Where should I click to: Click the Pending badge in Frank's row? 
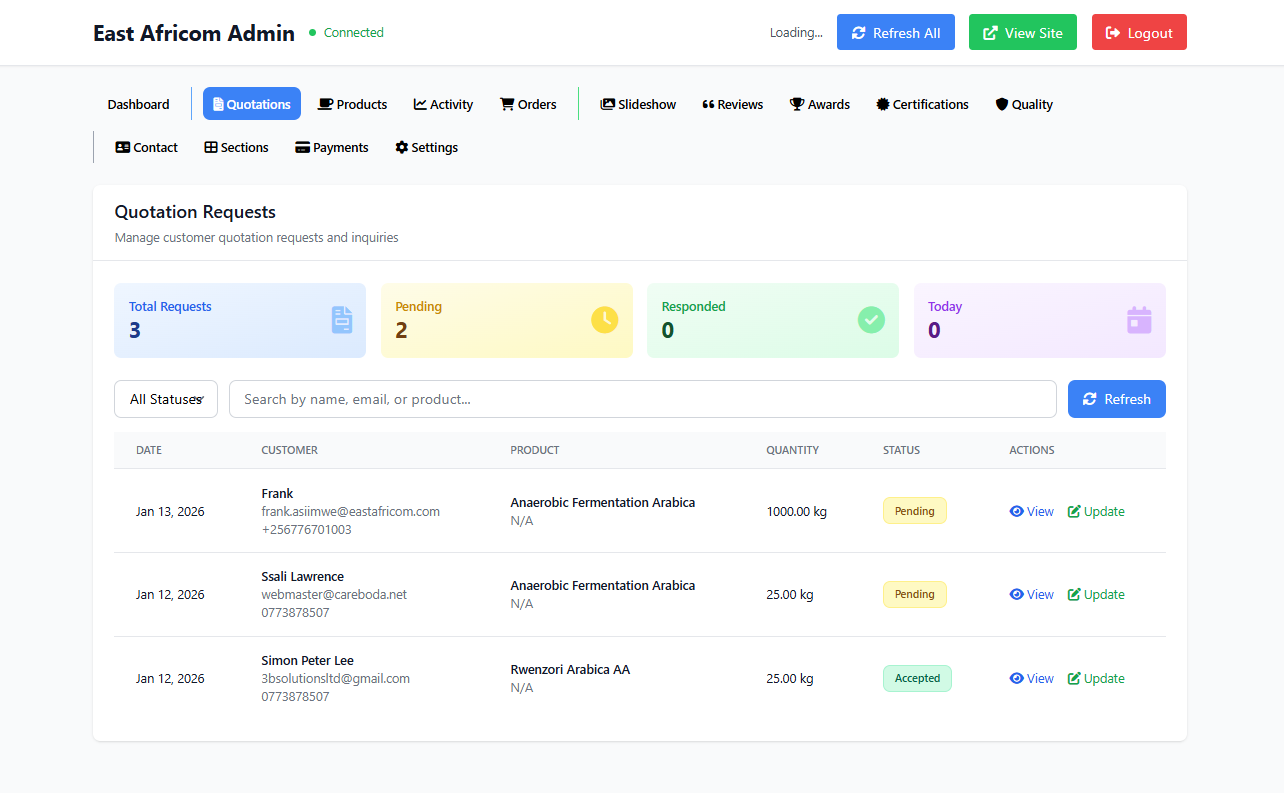point(914,511)
